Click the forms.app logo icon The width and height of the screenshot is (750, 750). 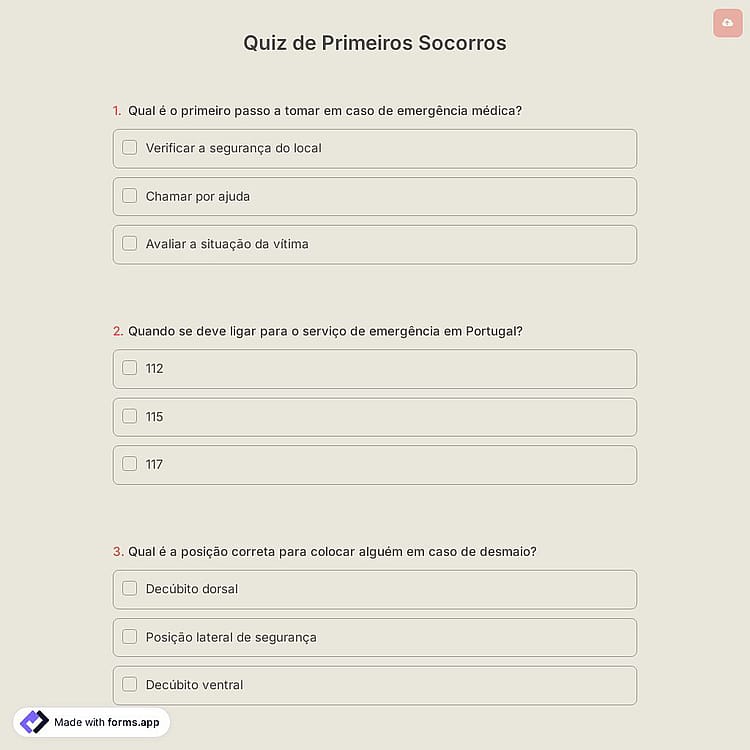[x=34, y=722]
